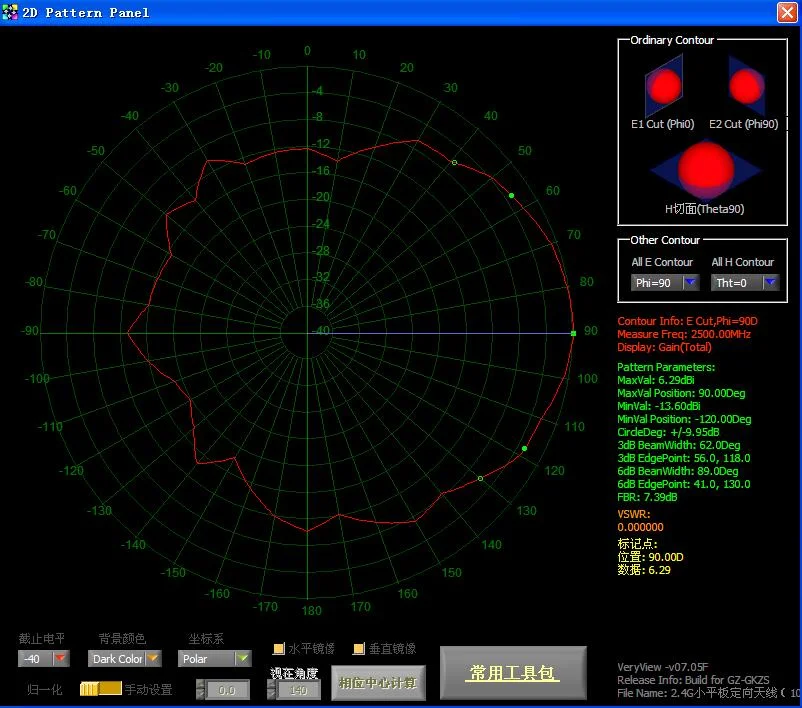Click the angle stepper arrows beside 140

click(269, 690)
